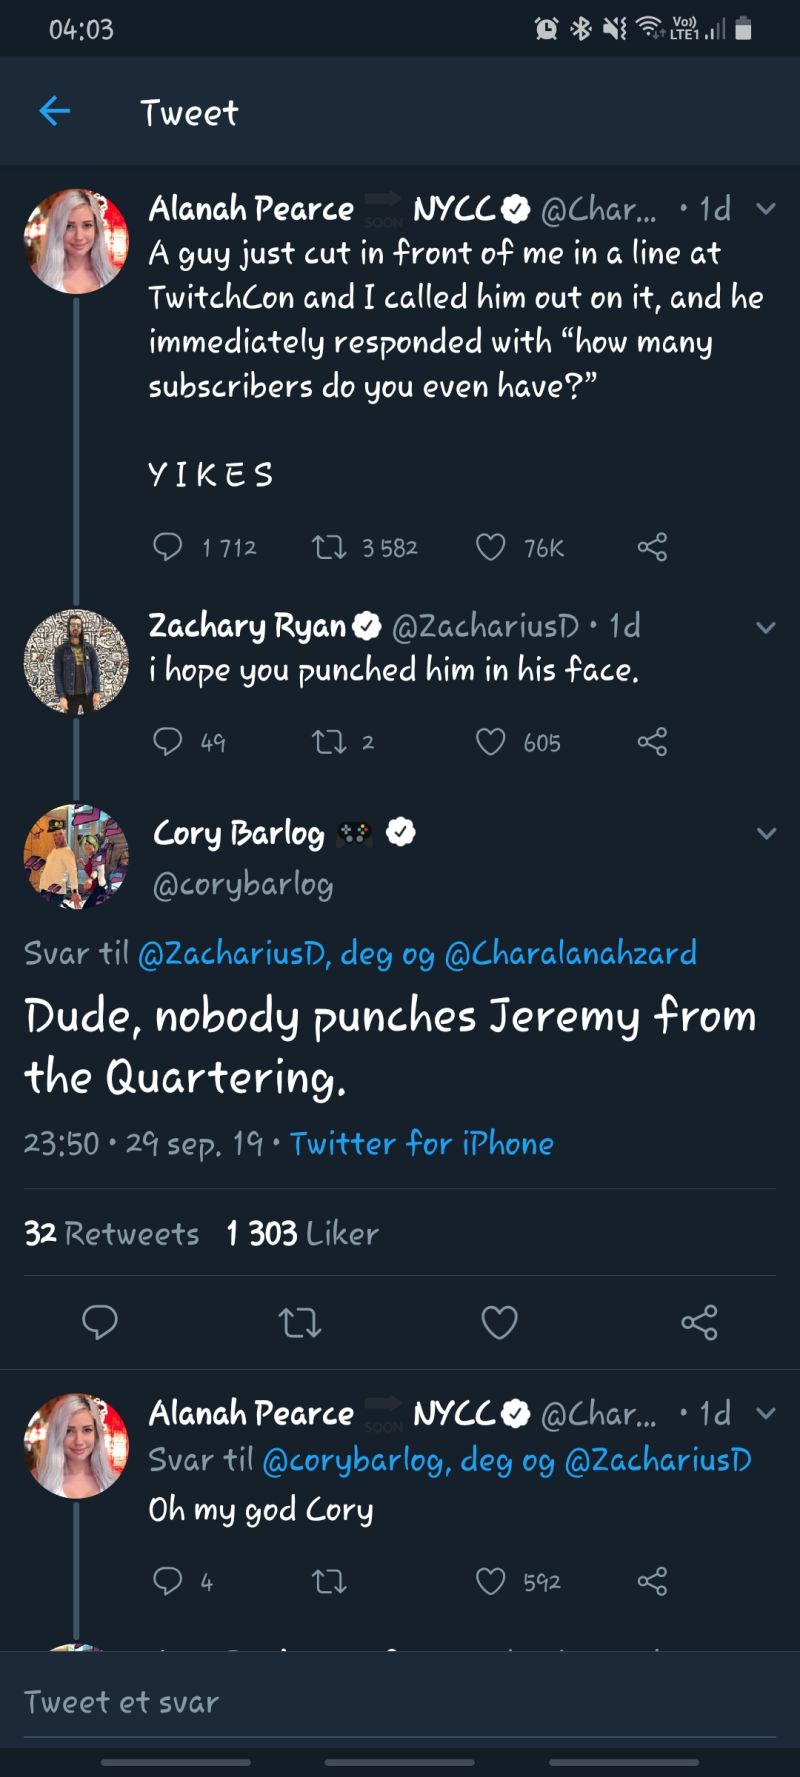Open menu chevron on Alanah's top tweet
This screenshot has width=800, height=1777.
(x=766, y=209)
